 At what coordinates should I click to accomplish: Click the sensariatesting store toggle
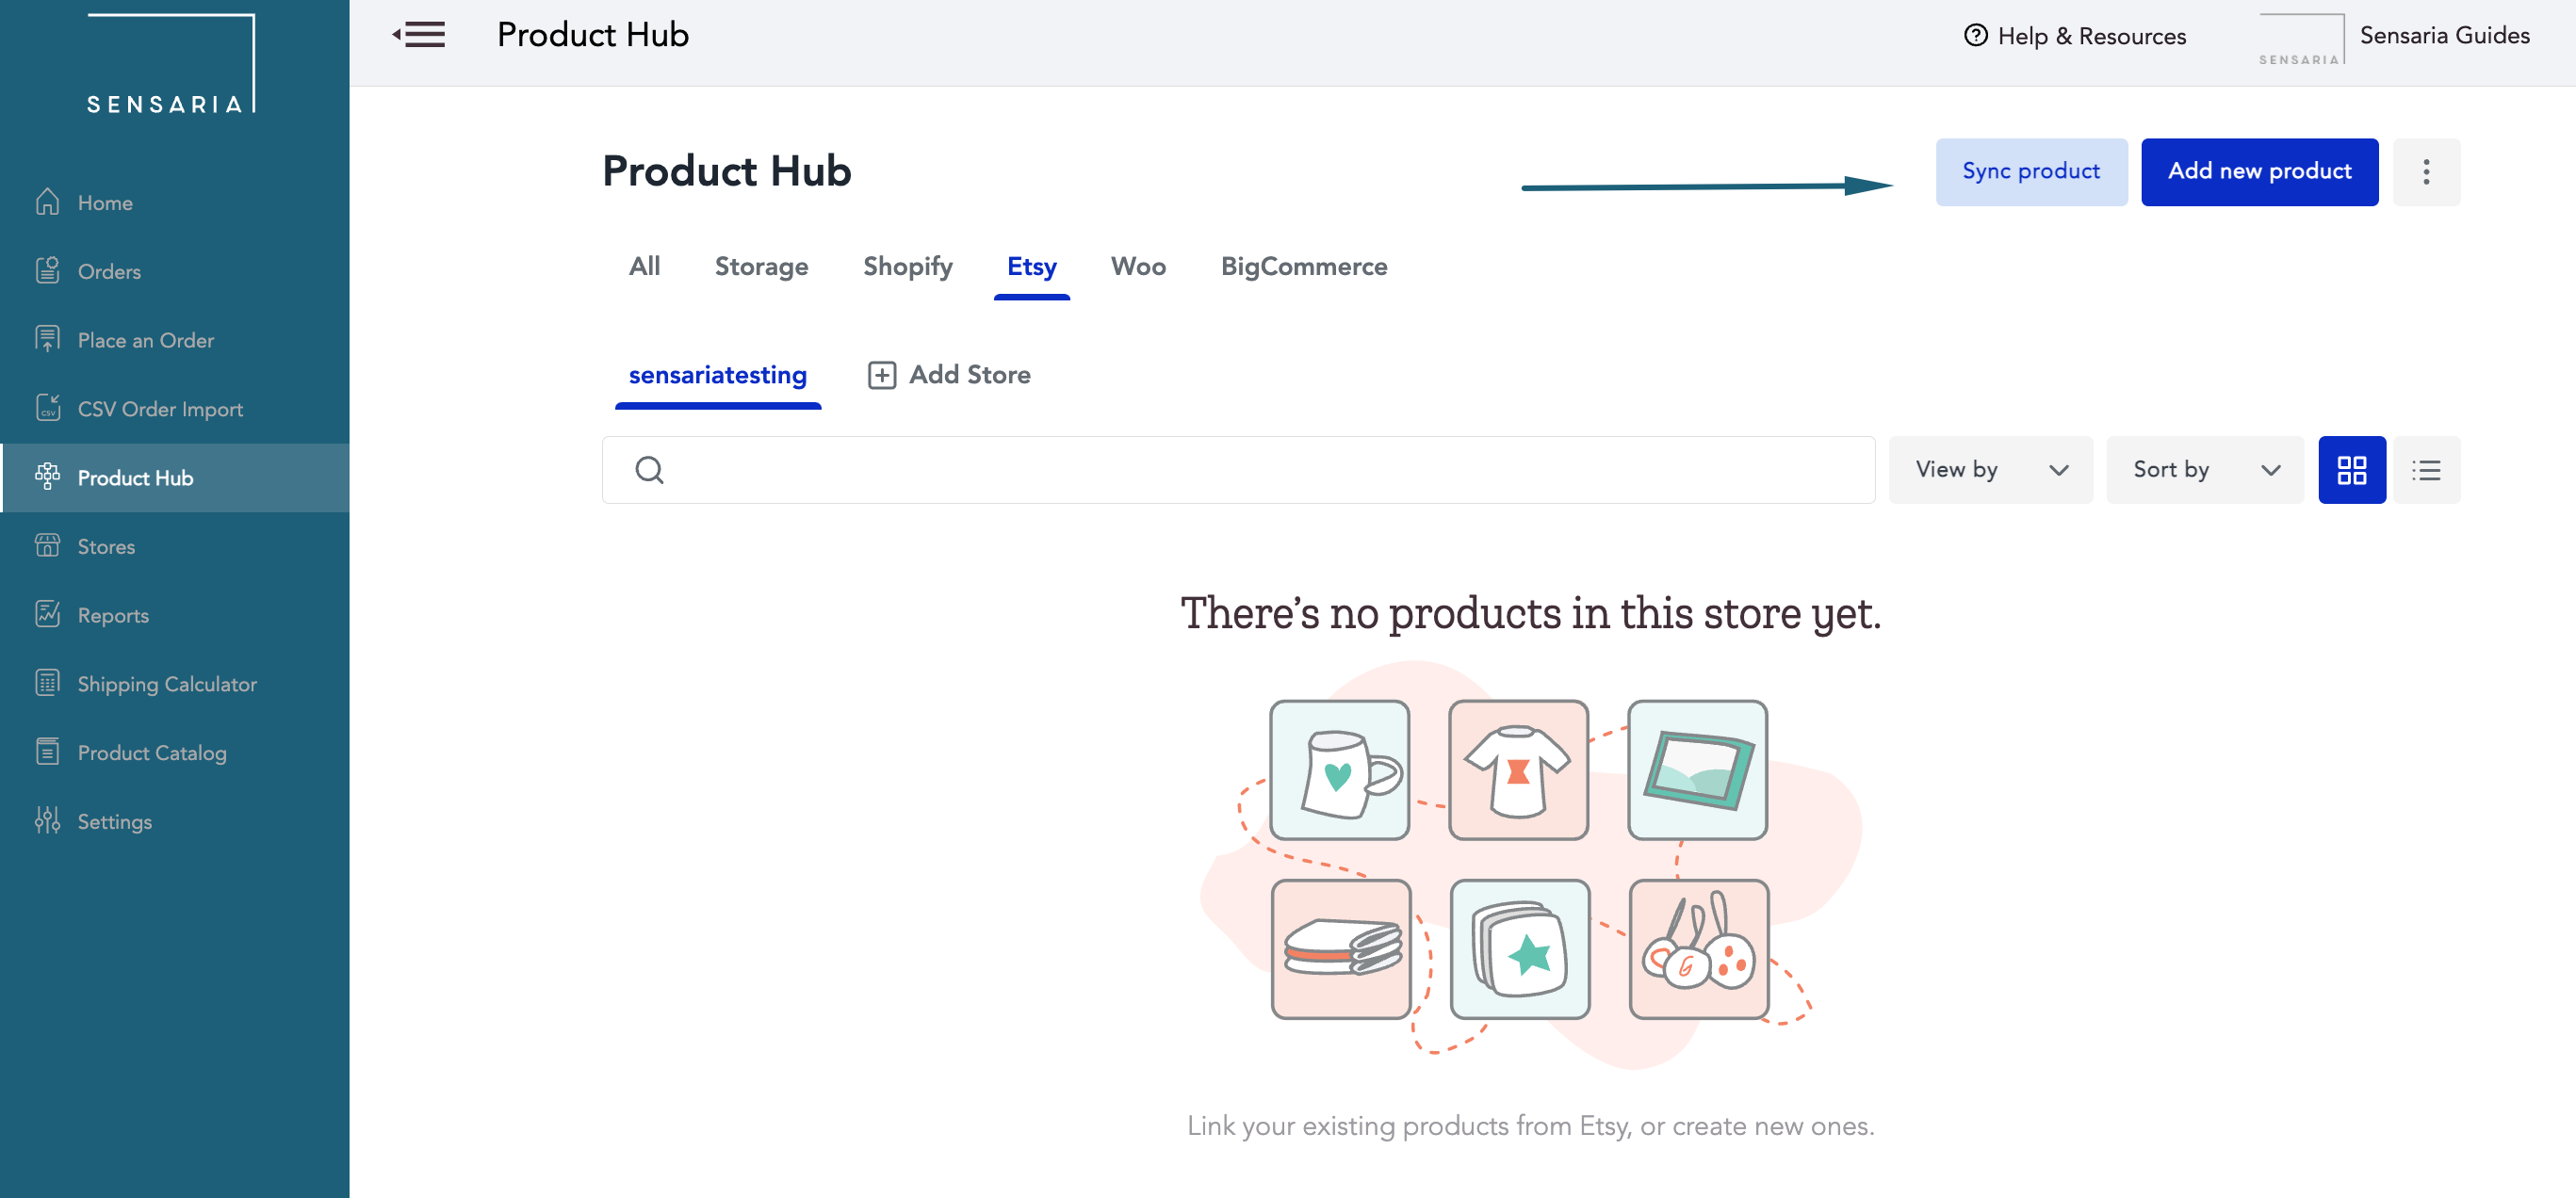[x=718, y=376]
